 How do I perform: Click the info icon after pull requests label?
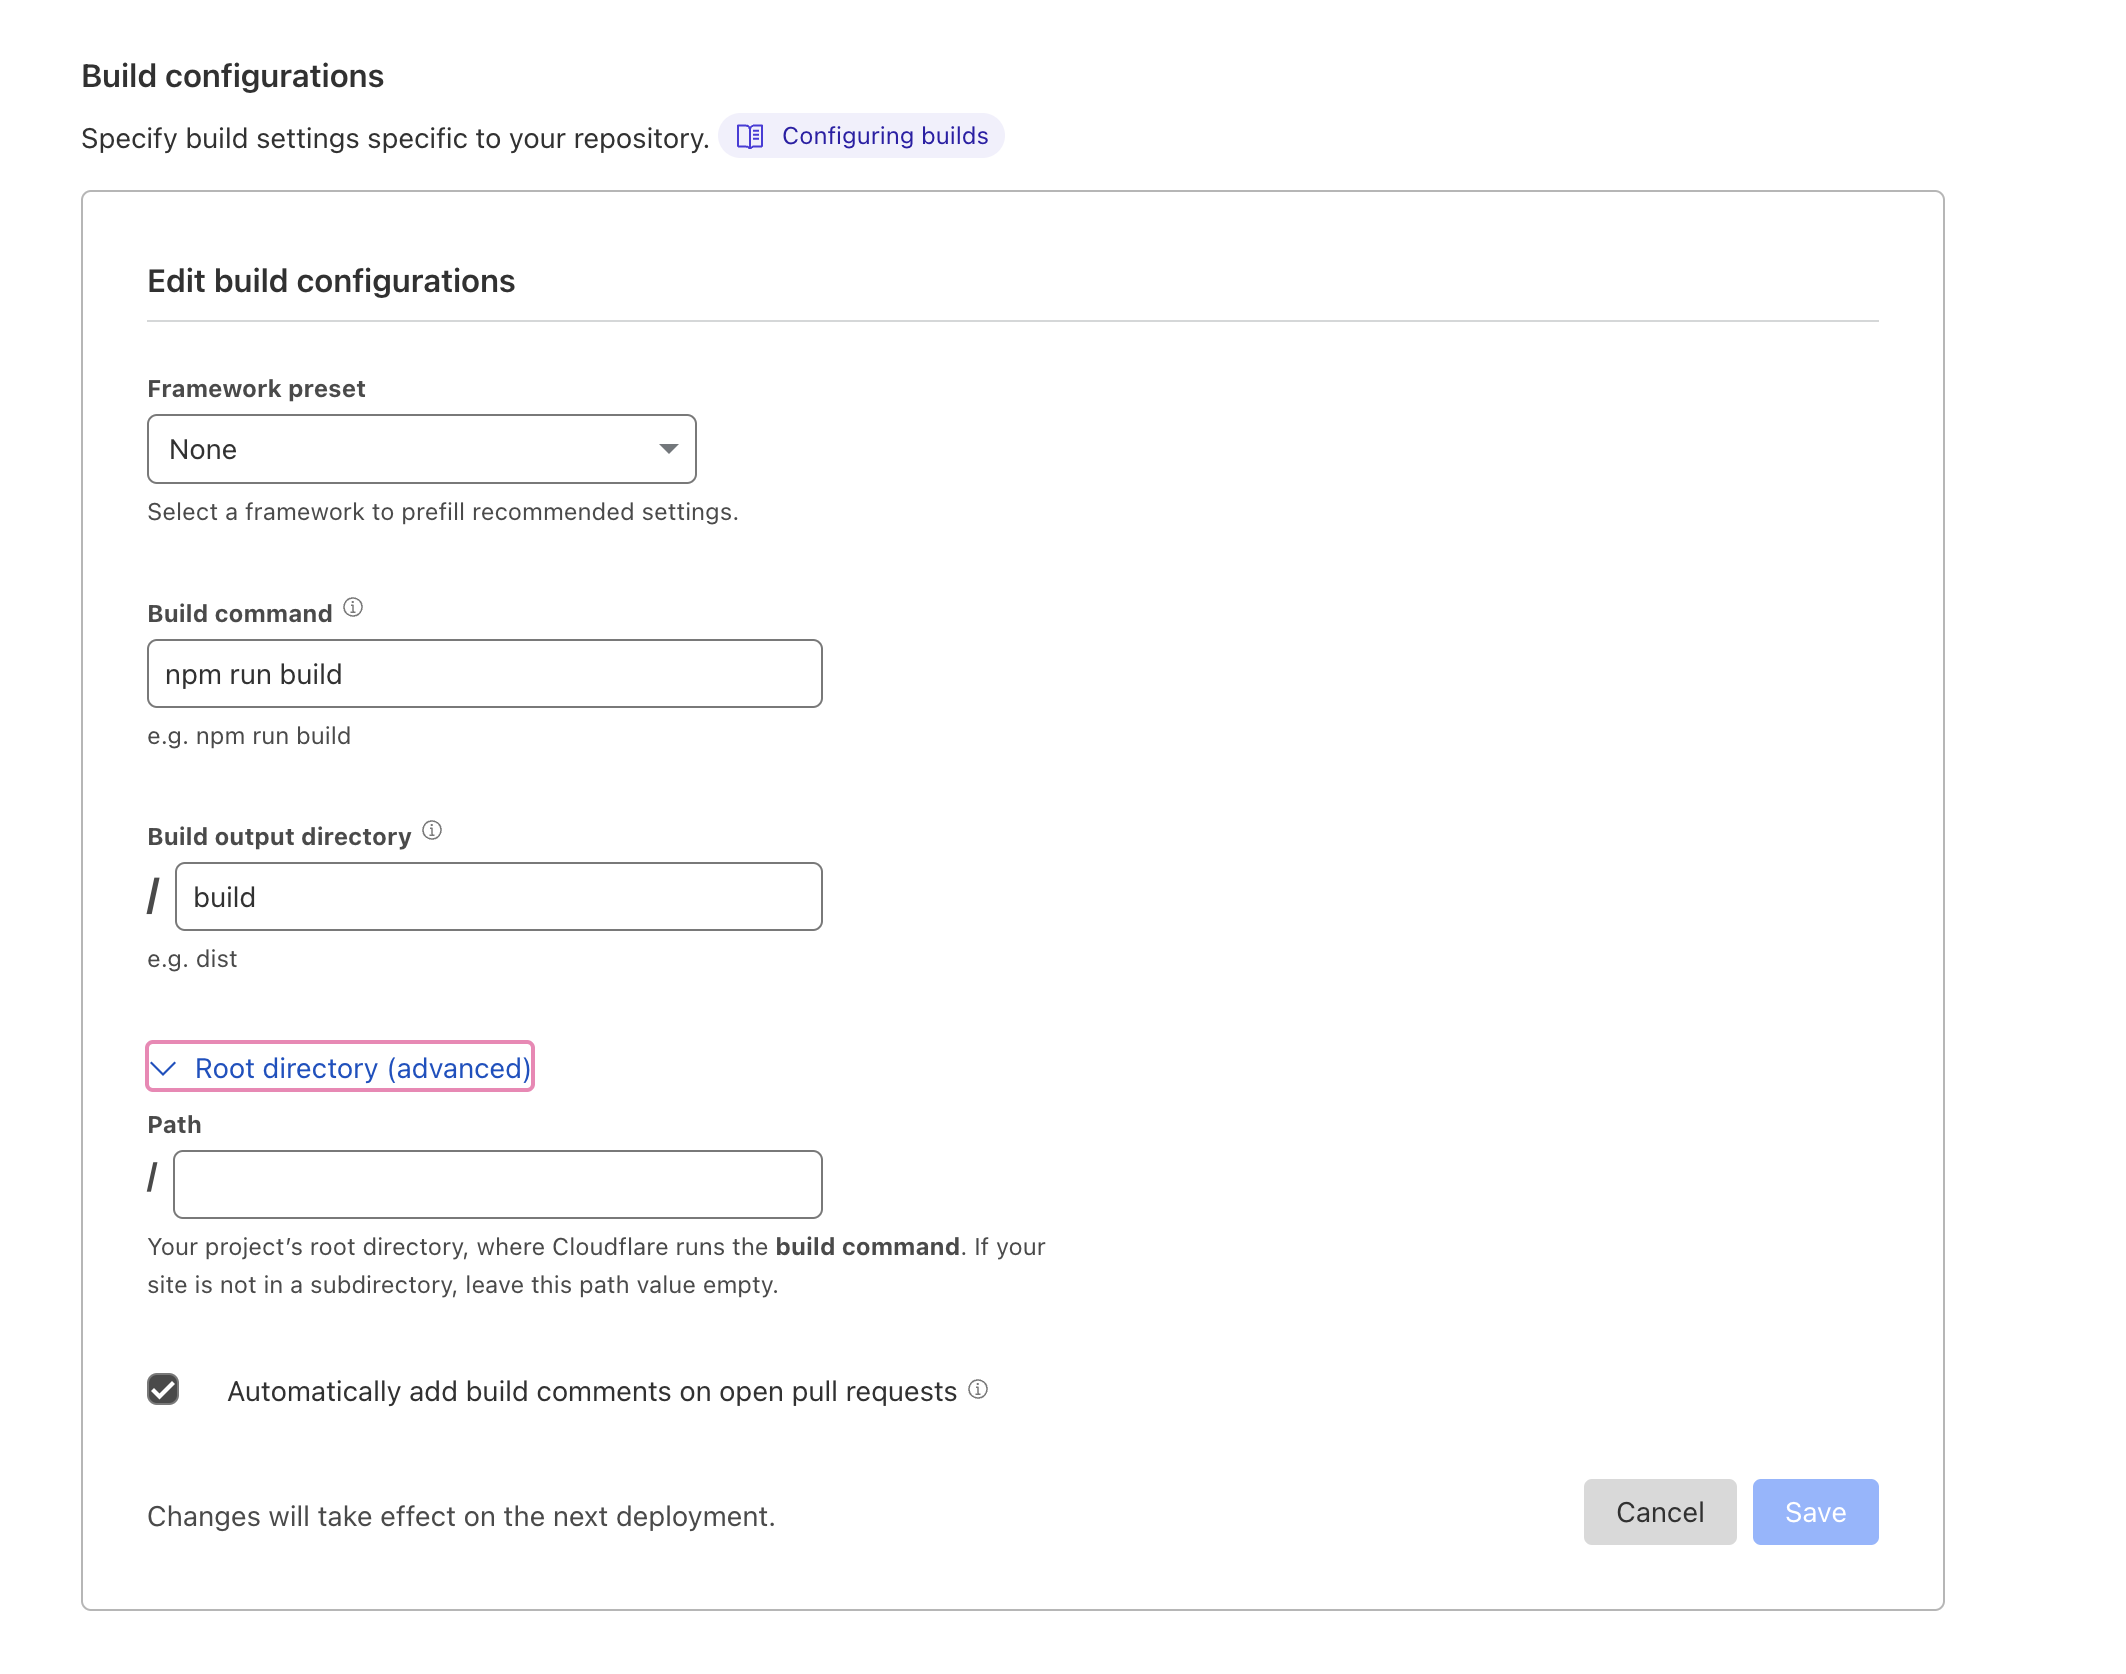[978, 1389]
